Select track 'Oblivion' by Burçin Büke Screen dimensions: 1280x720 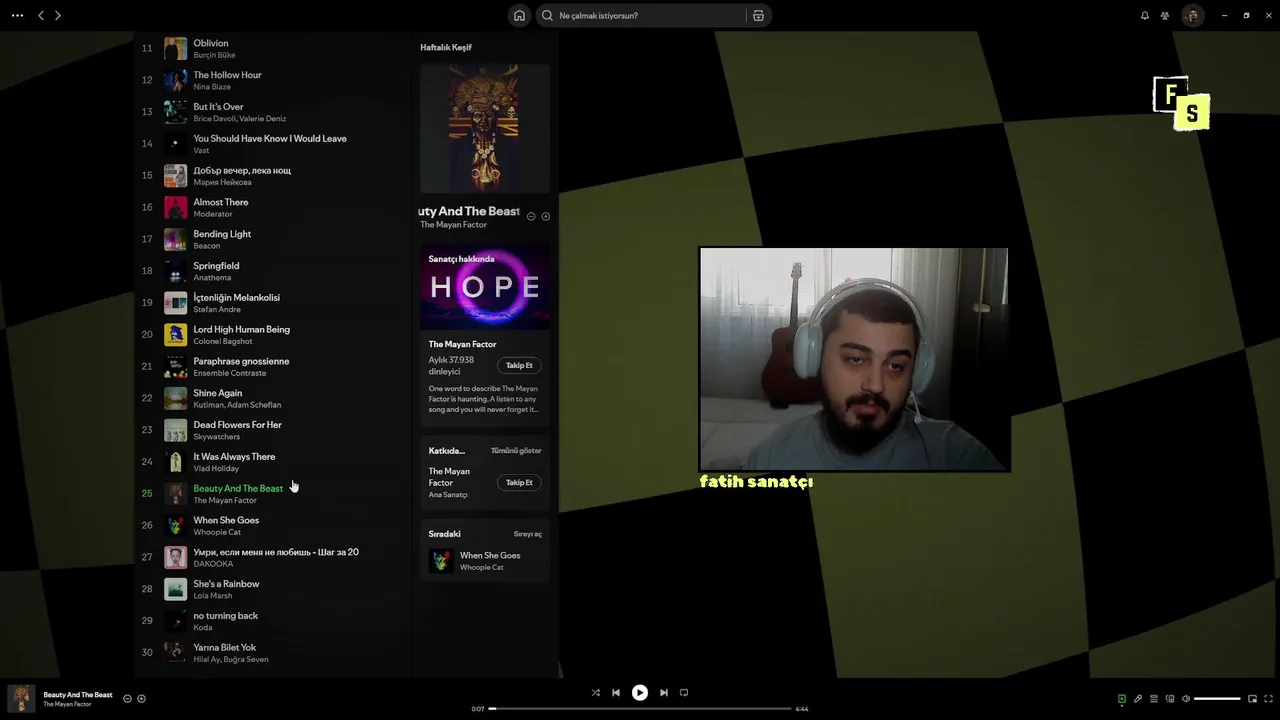(272, 48)
